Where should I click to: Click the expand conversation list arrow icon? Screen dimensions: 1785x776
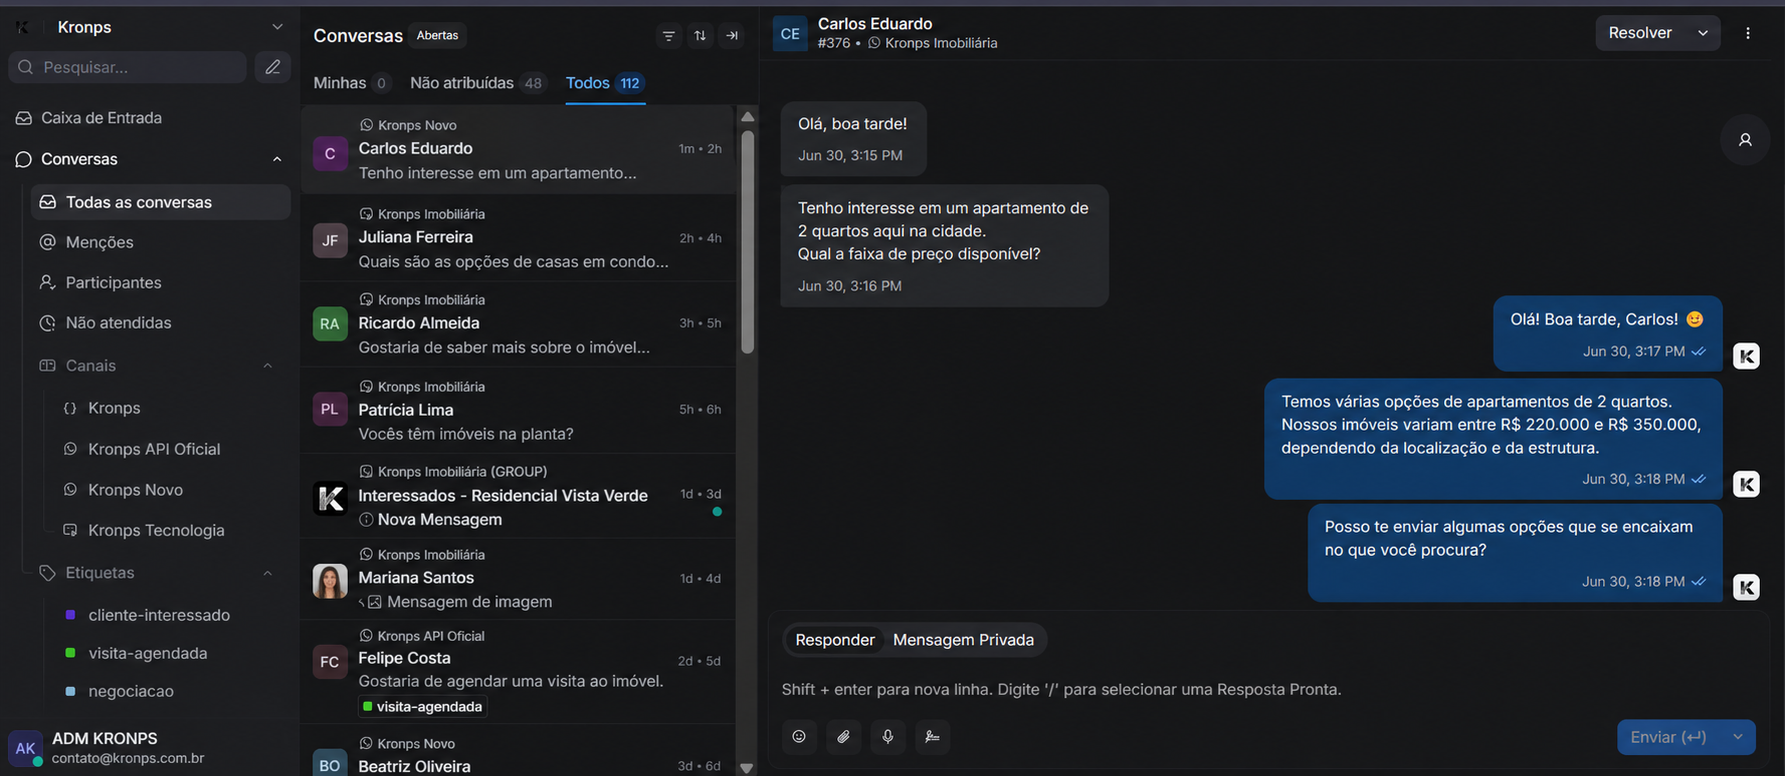732,36
